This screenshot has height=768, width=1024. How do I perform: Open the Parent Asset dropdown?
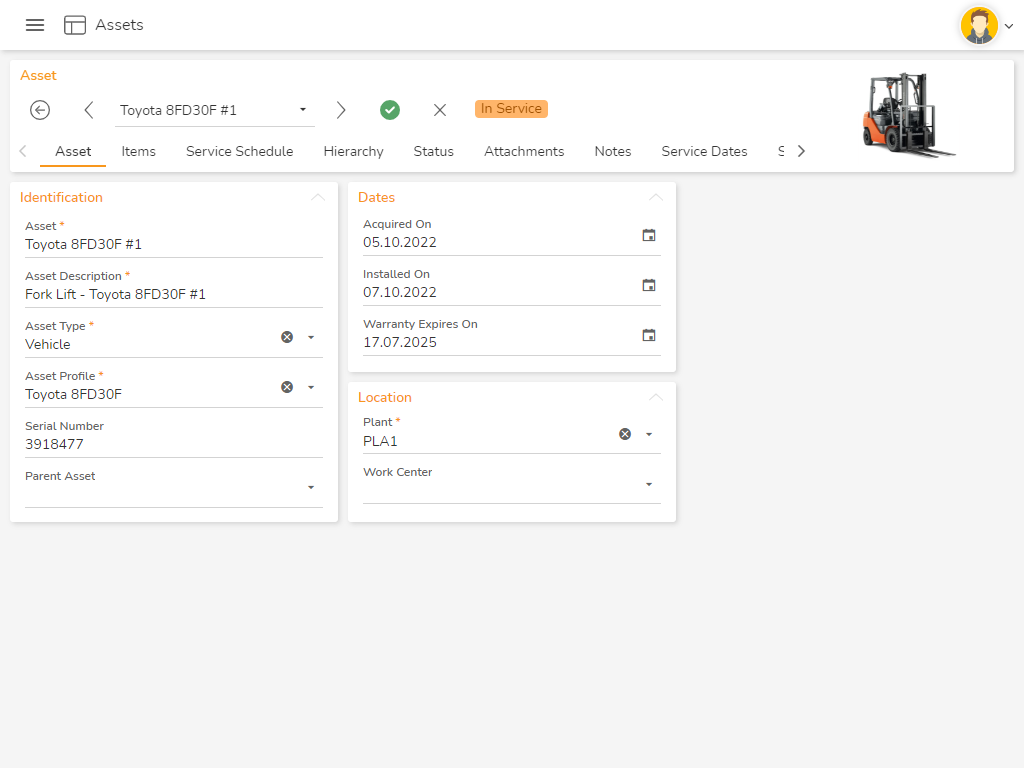311,488
